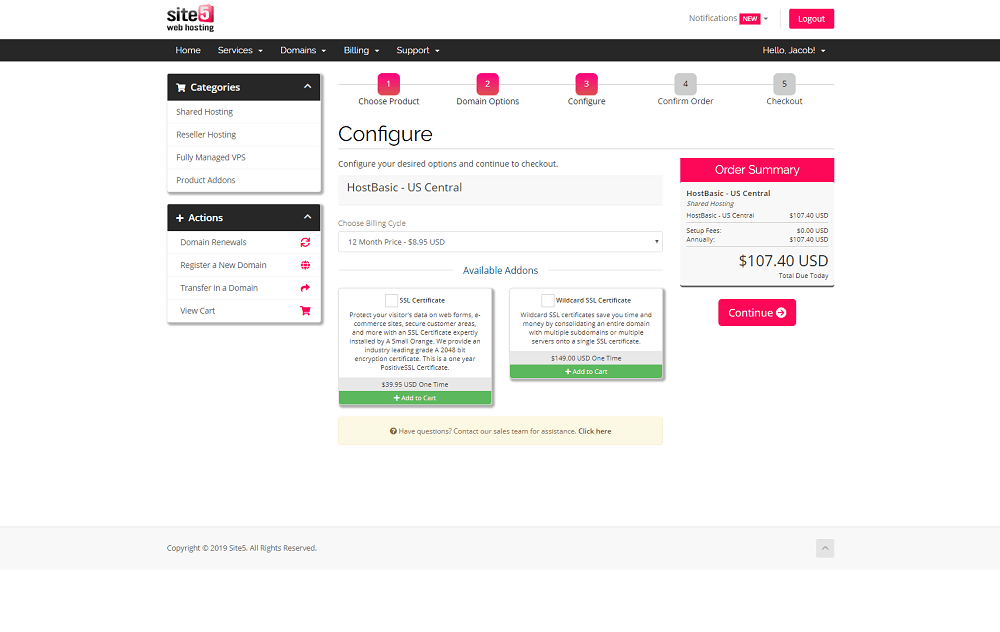Click the 'Annually:' line in summary
This screenshot has width=1000, height=632.
(x=757, y=240)
